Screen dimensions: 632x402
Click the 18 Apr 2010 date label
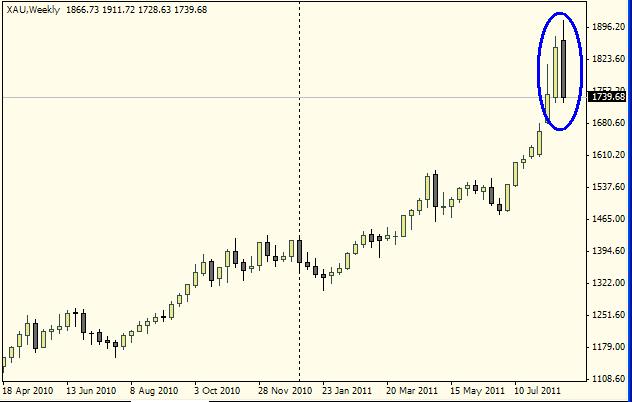(27, 390)
